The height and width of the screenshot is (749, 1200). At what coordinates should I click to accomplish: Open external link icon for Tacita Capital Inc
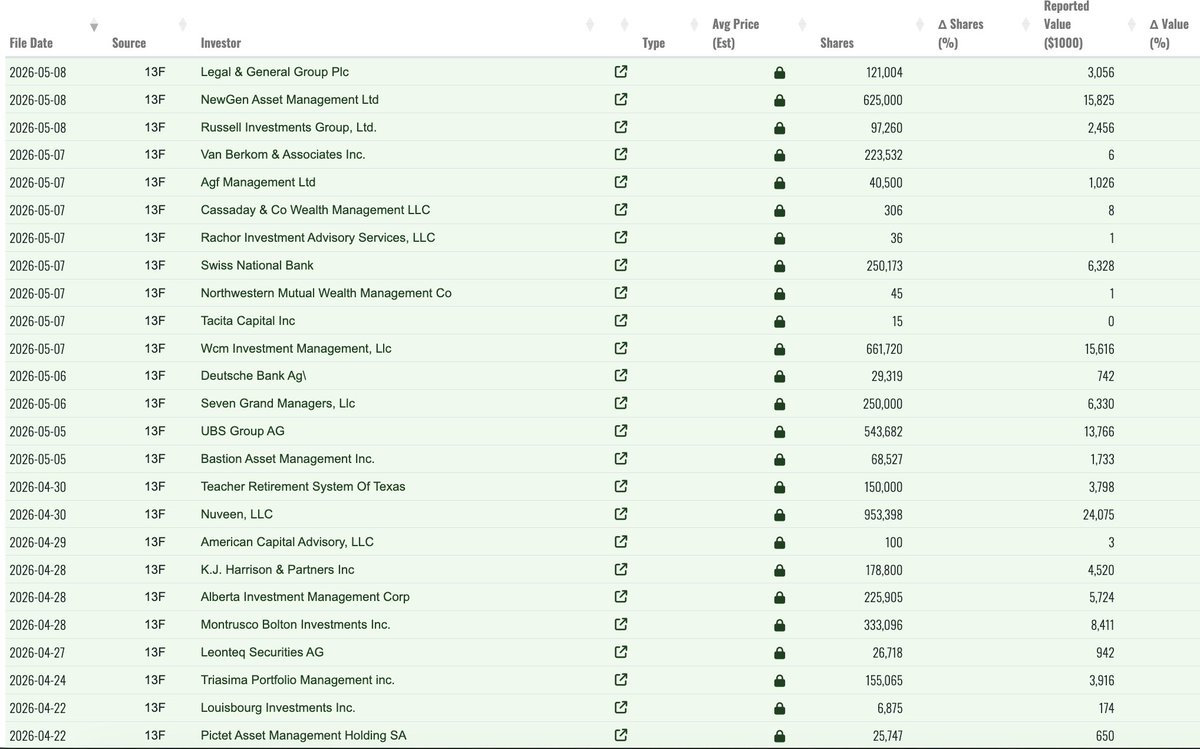pyautogui.click(x=621, y=321)
